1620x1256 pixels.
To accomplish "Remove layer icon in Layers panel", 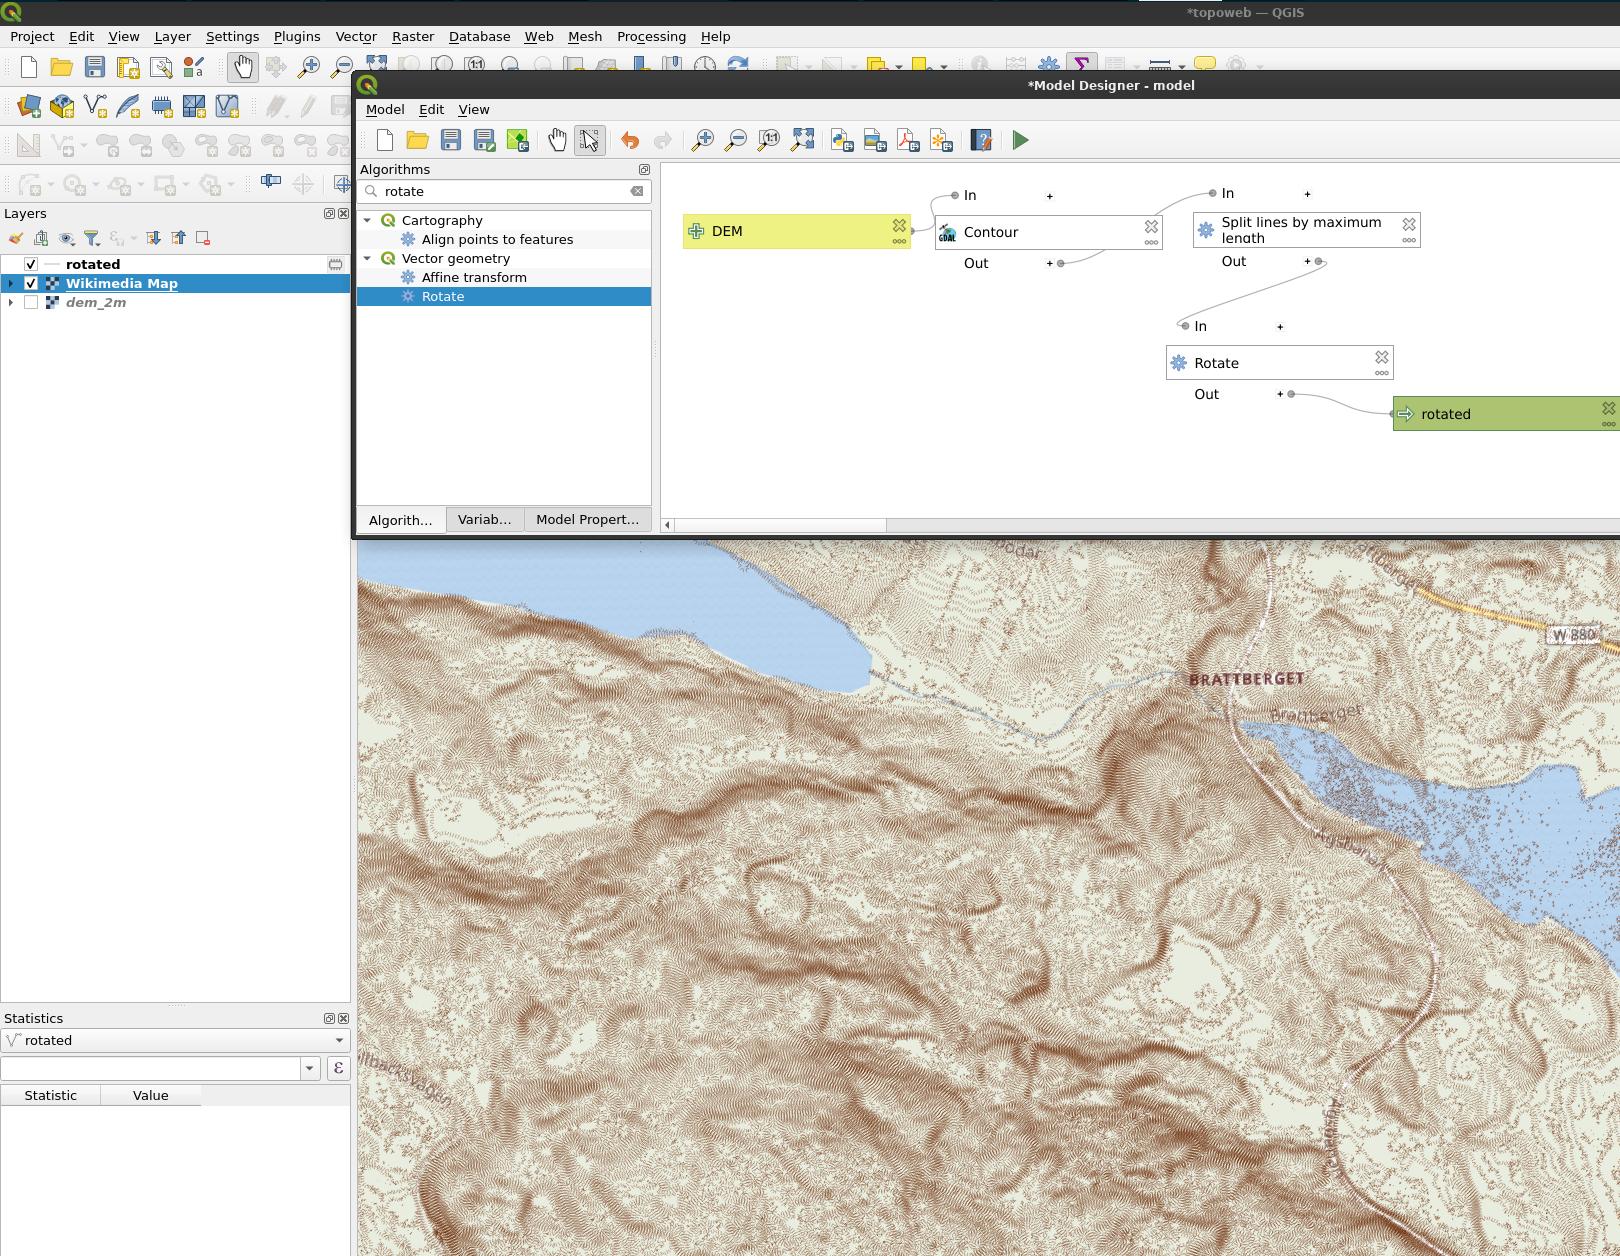I will (x=203, y=238).
